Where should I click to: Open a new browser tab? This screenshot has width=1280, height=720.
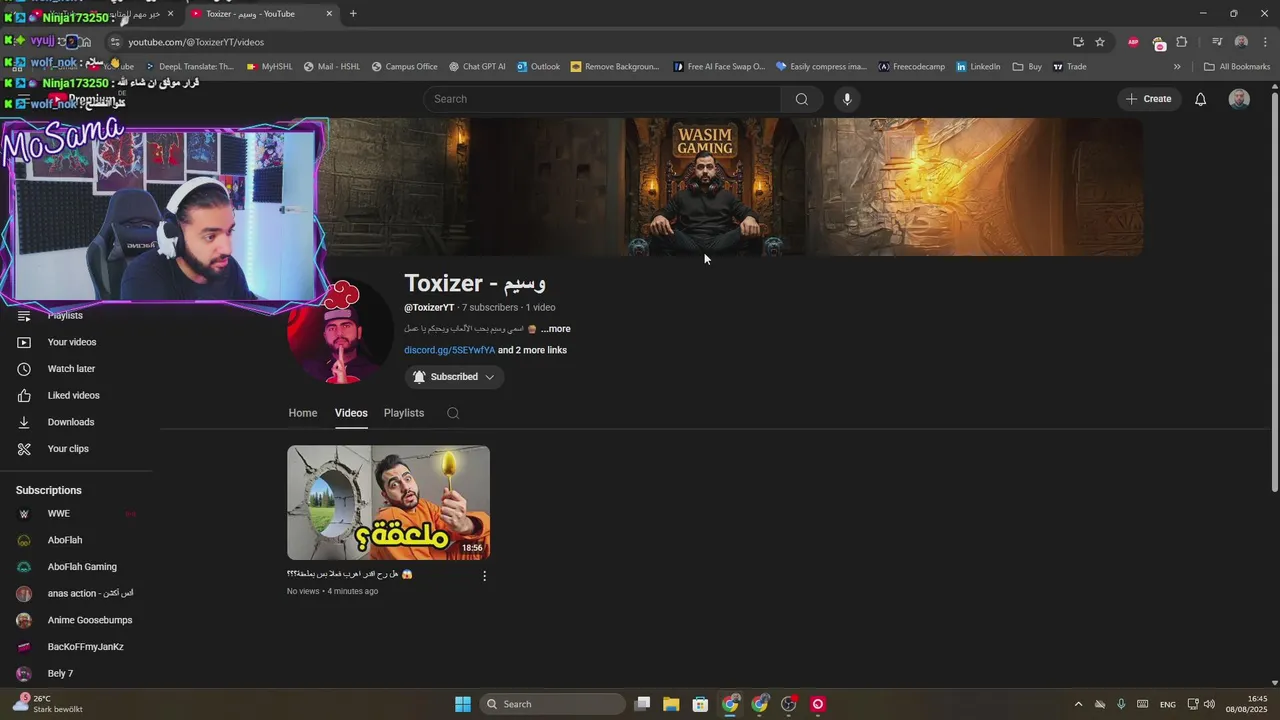tap(353, 14)
